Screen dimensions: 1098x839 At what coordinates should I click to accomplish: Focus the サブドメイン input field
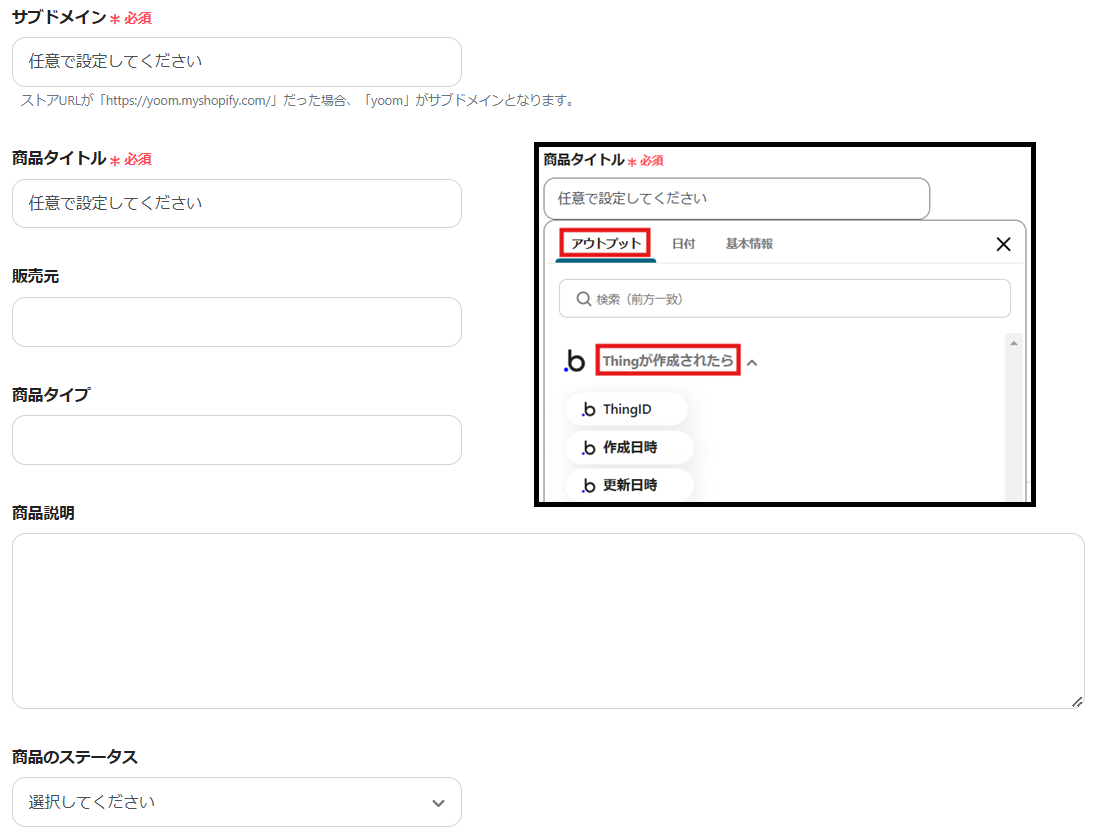[237, 62]
